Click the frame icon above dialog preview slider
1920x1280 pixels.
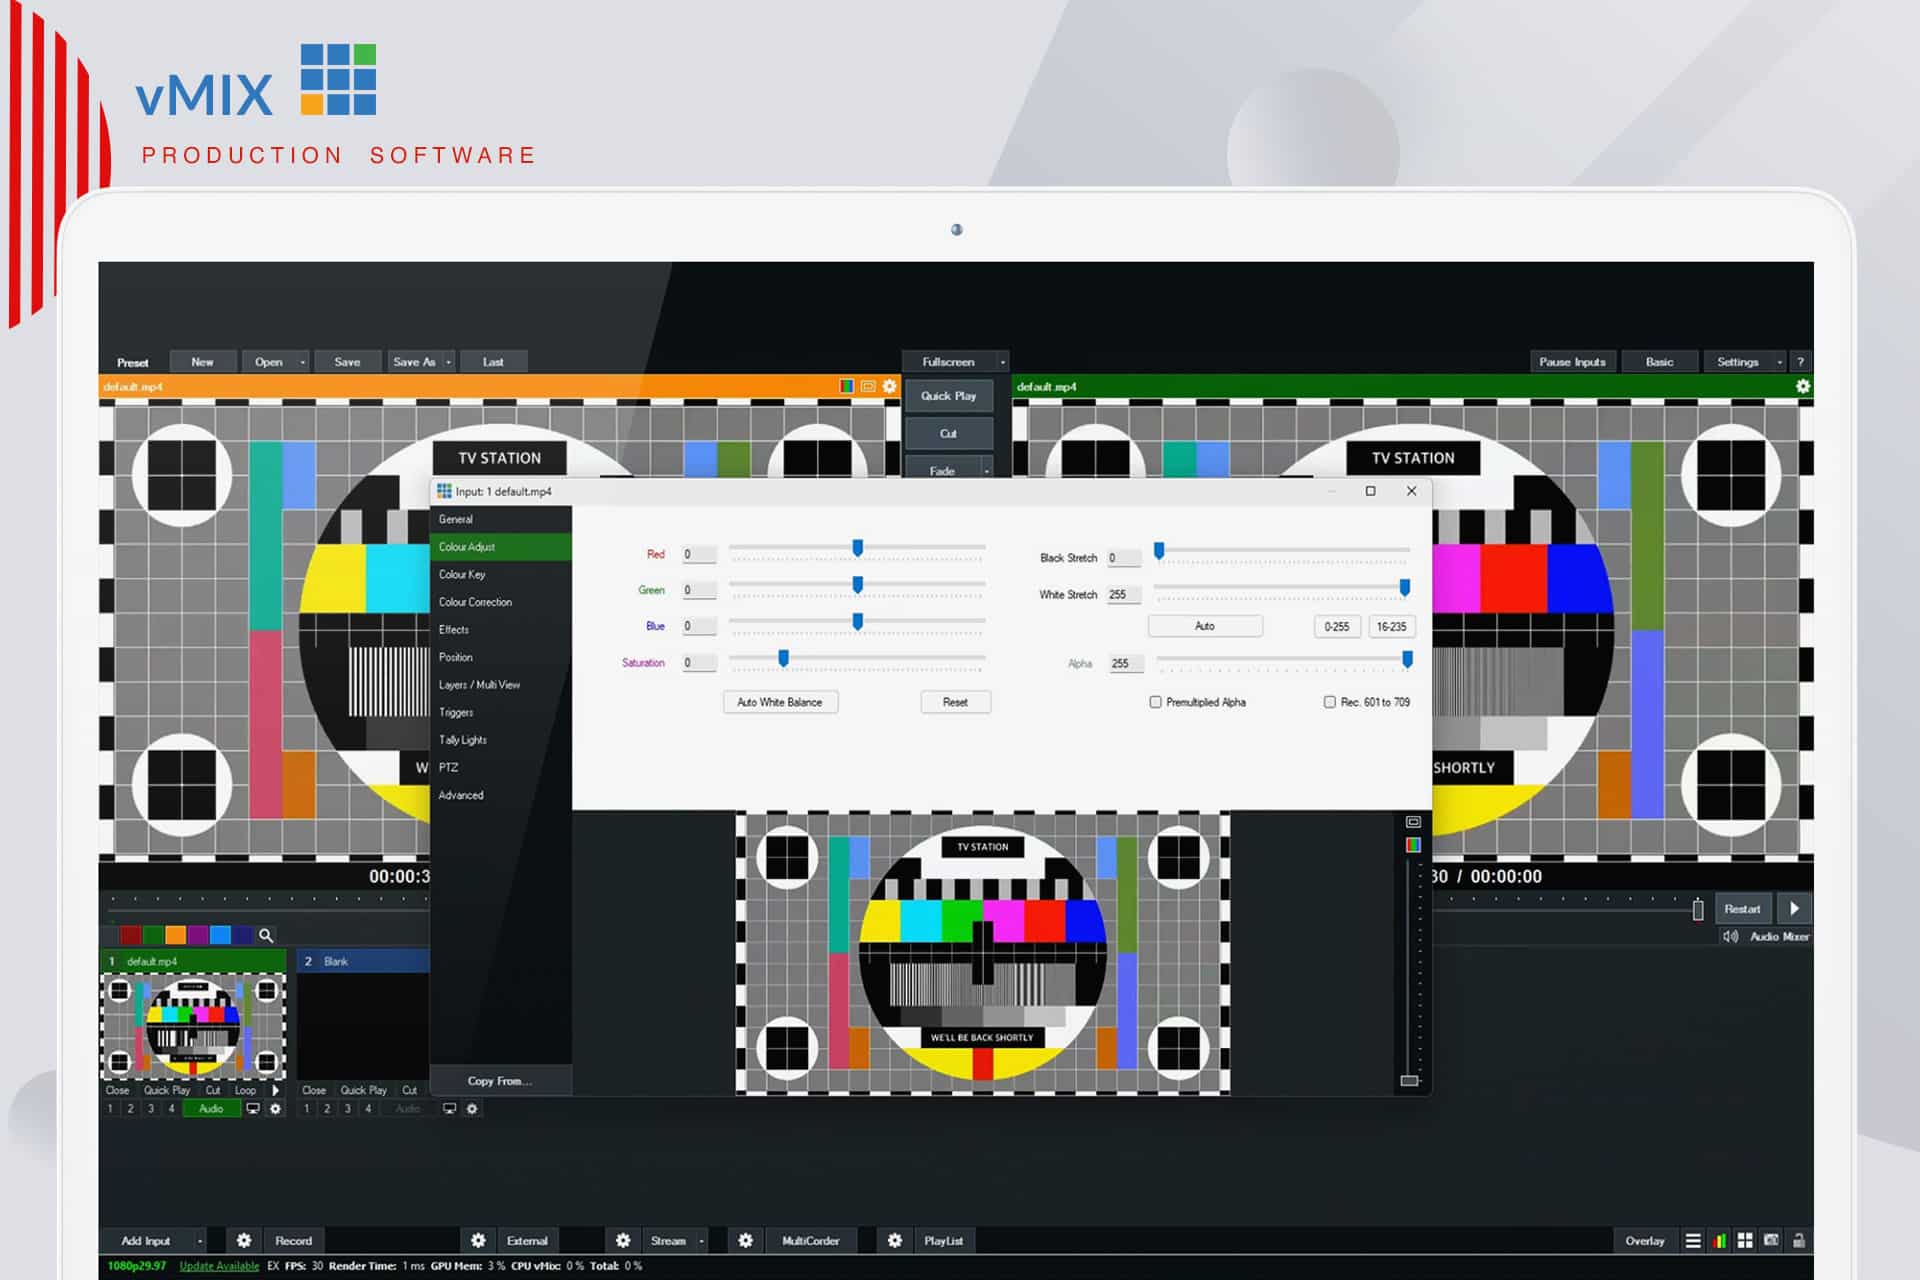1413,822
